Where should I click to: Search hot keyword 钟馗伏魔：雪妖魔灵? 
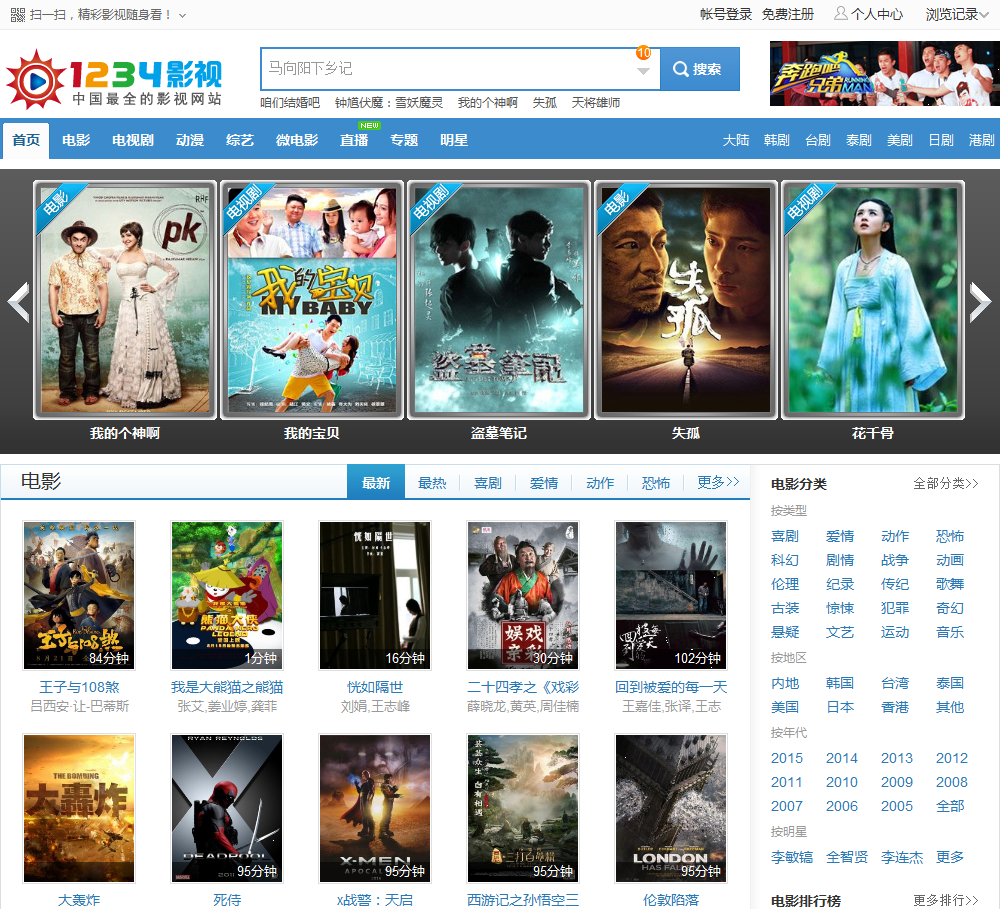click(x=388, y=103)
